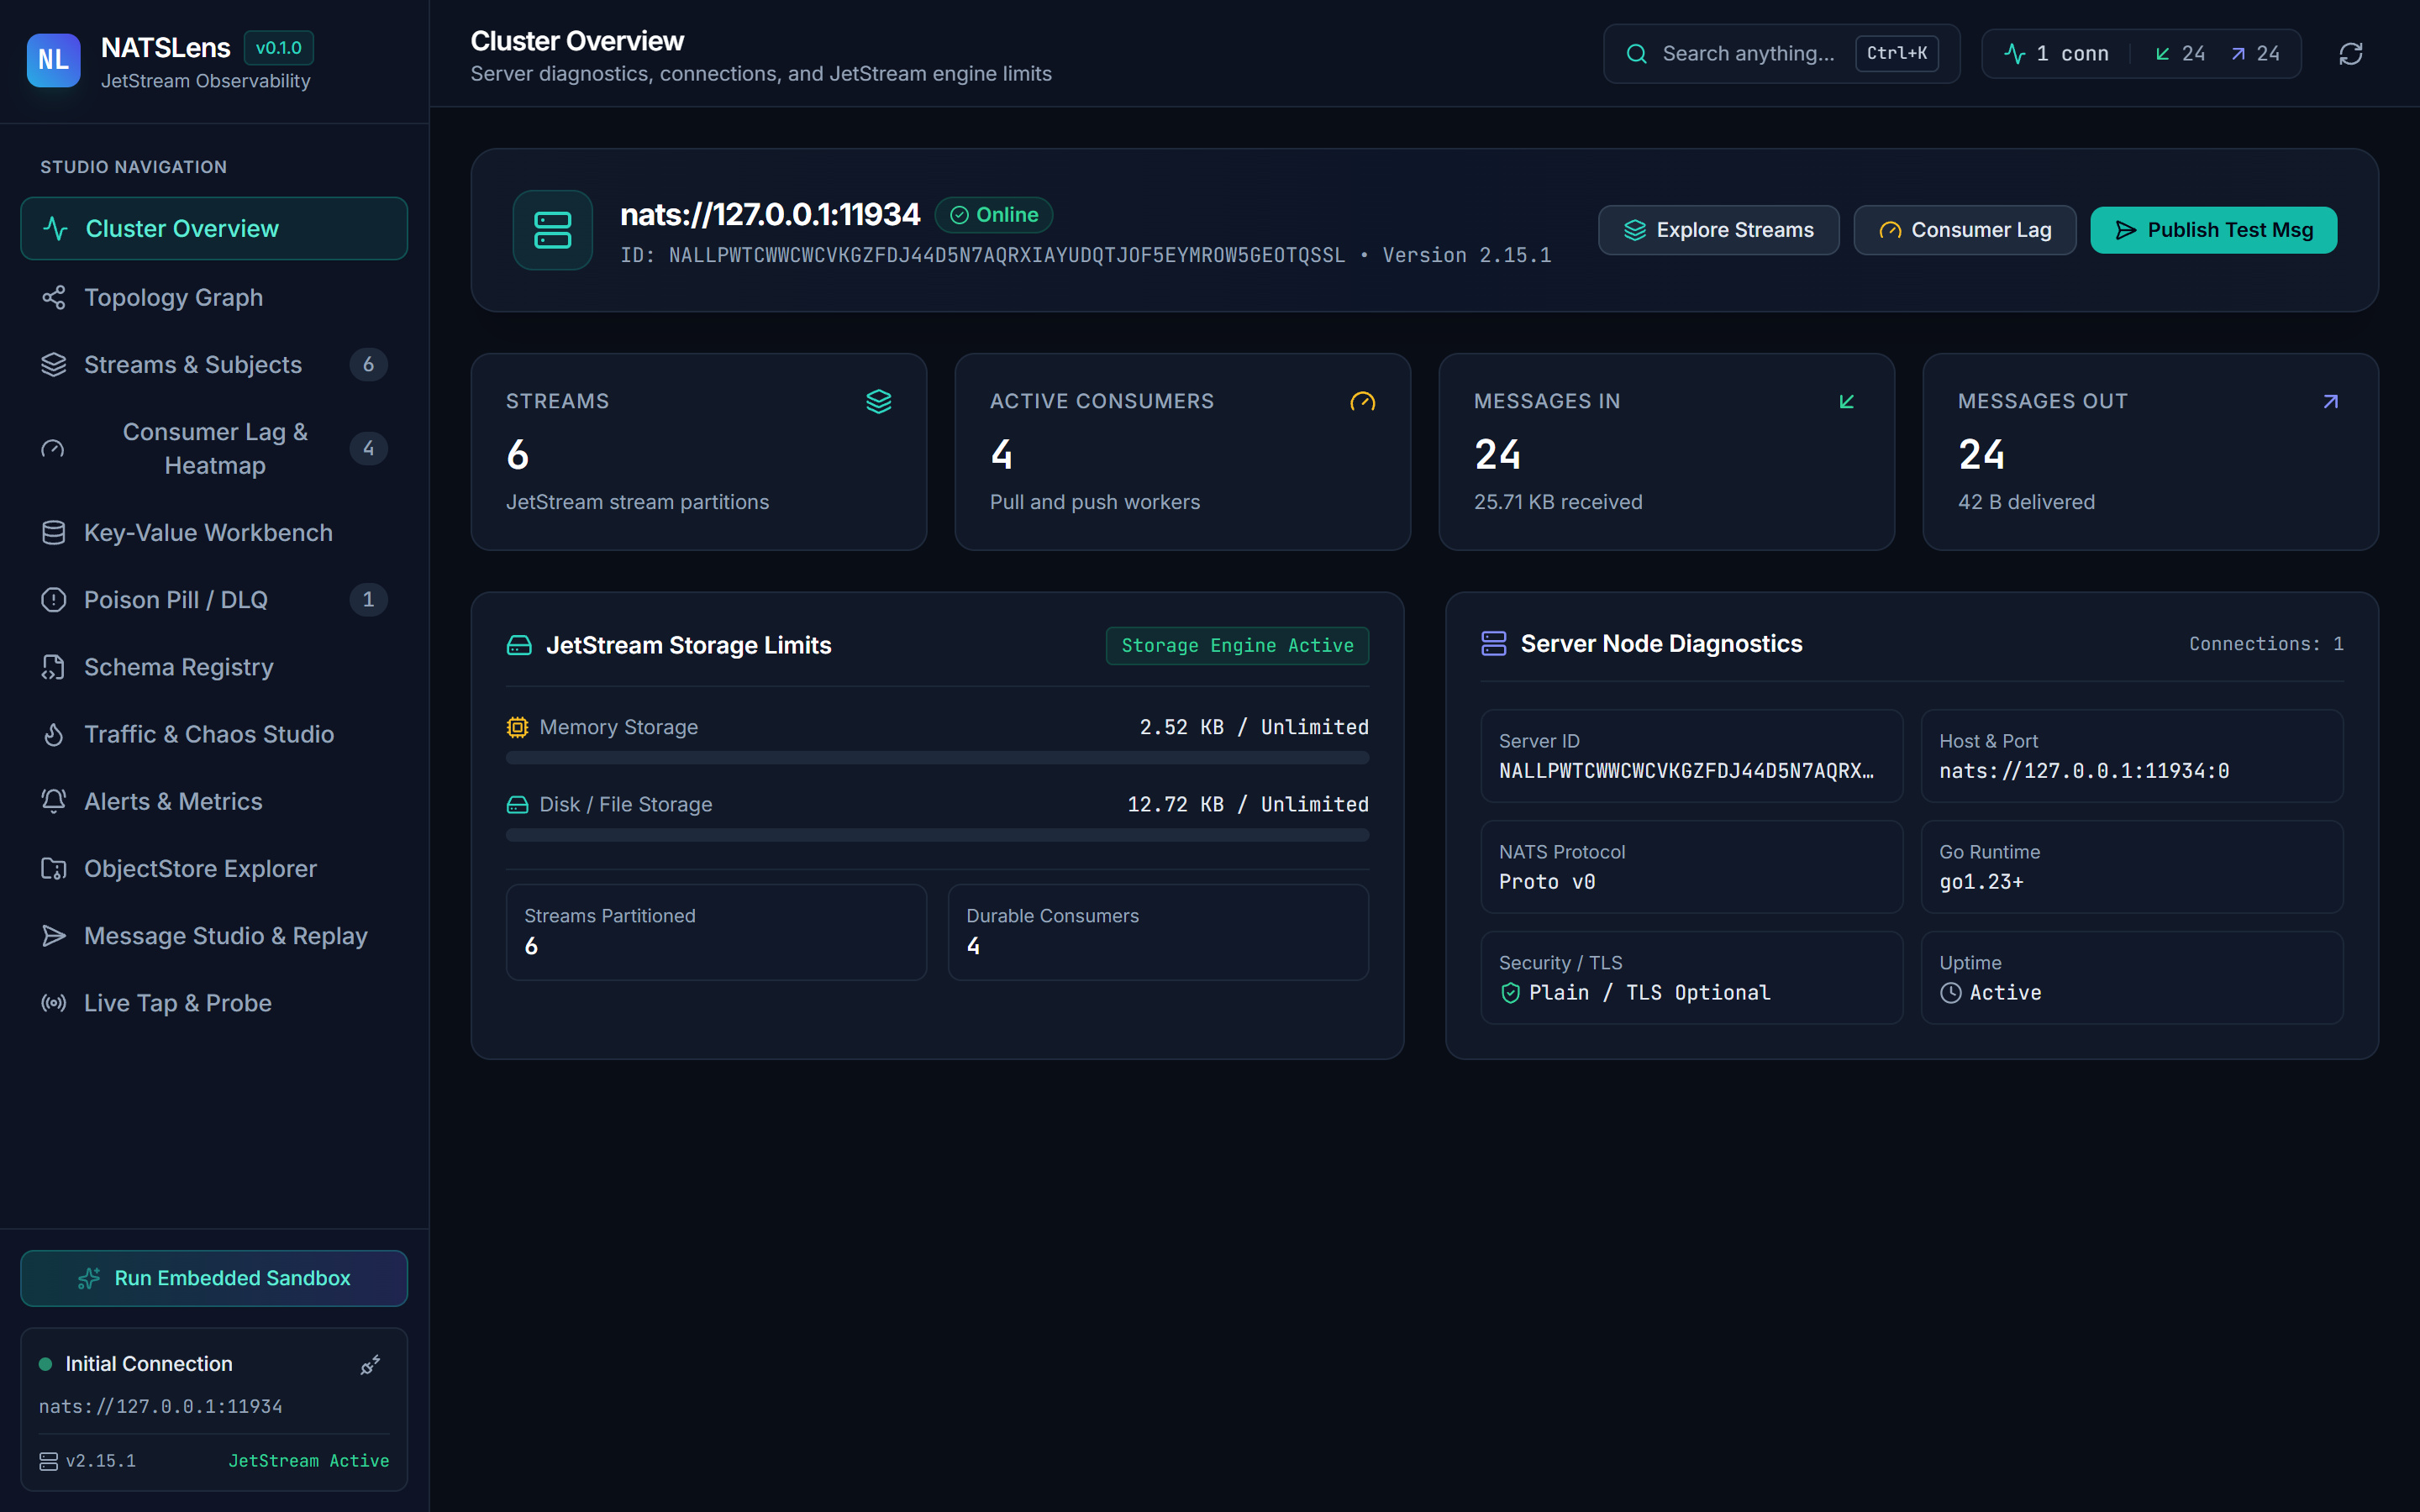Click Publish Test Msg button

2213,230
